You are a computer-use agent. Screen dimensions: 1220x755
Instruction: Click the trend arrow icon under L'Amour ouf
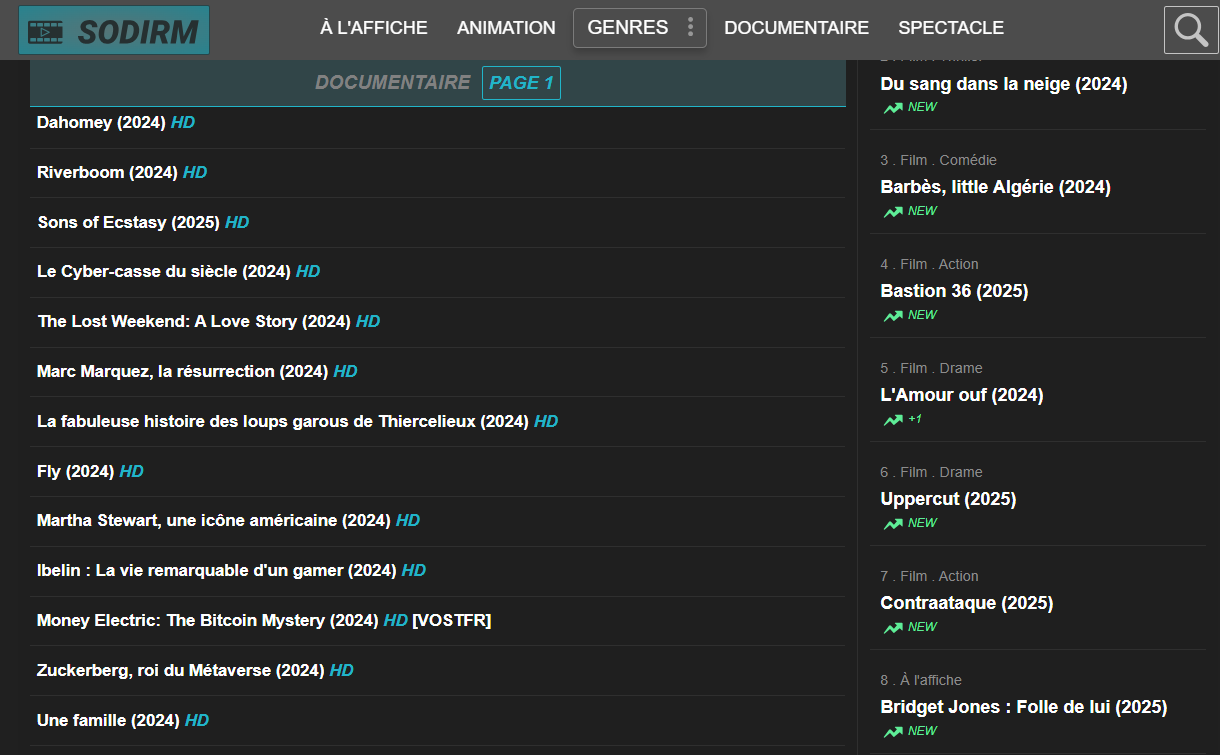pos(889,419)
